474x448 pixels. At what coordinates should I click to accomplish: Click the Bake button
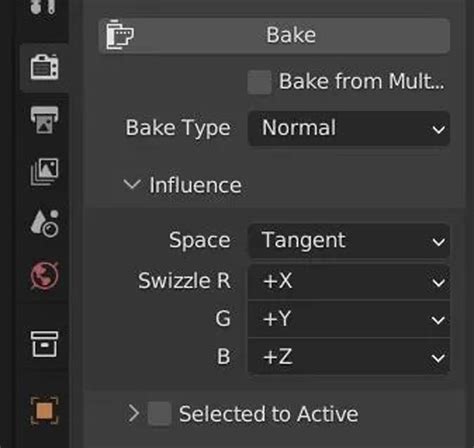pos(274,35)
